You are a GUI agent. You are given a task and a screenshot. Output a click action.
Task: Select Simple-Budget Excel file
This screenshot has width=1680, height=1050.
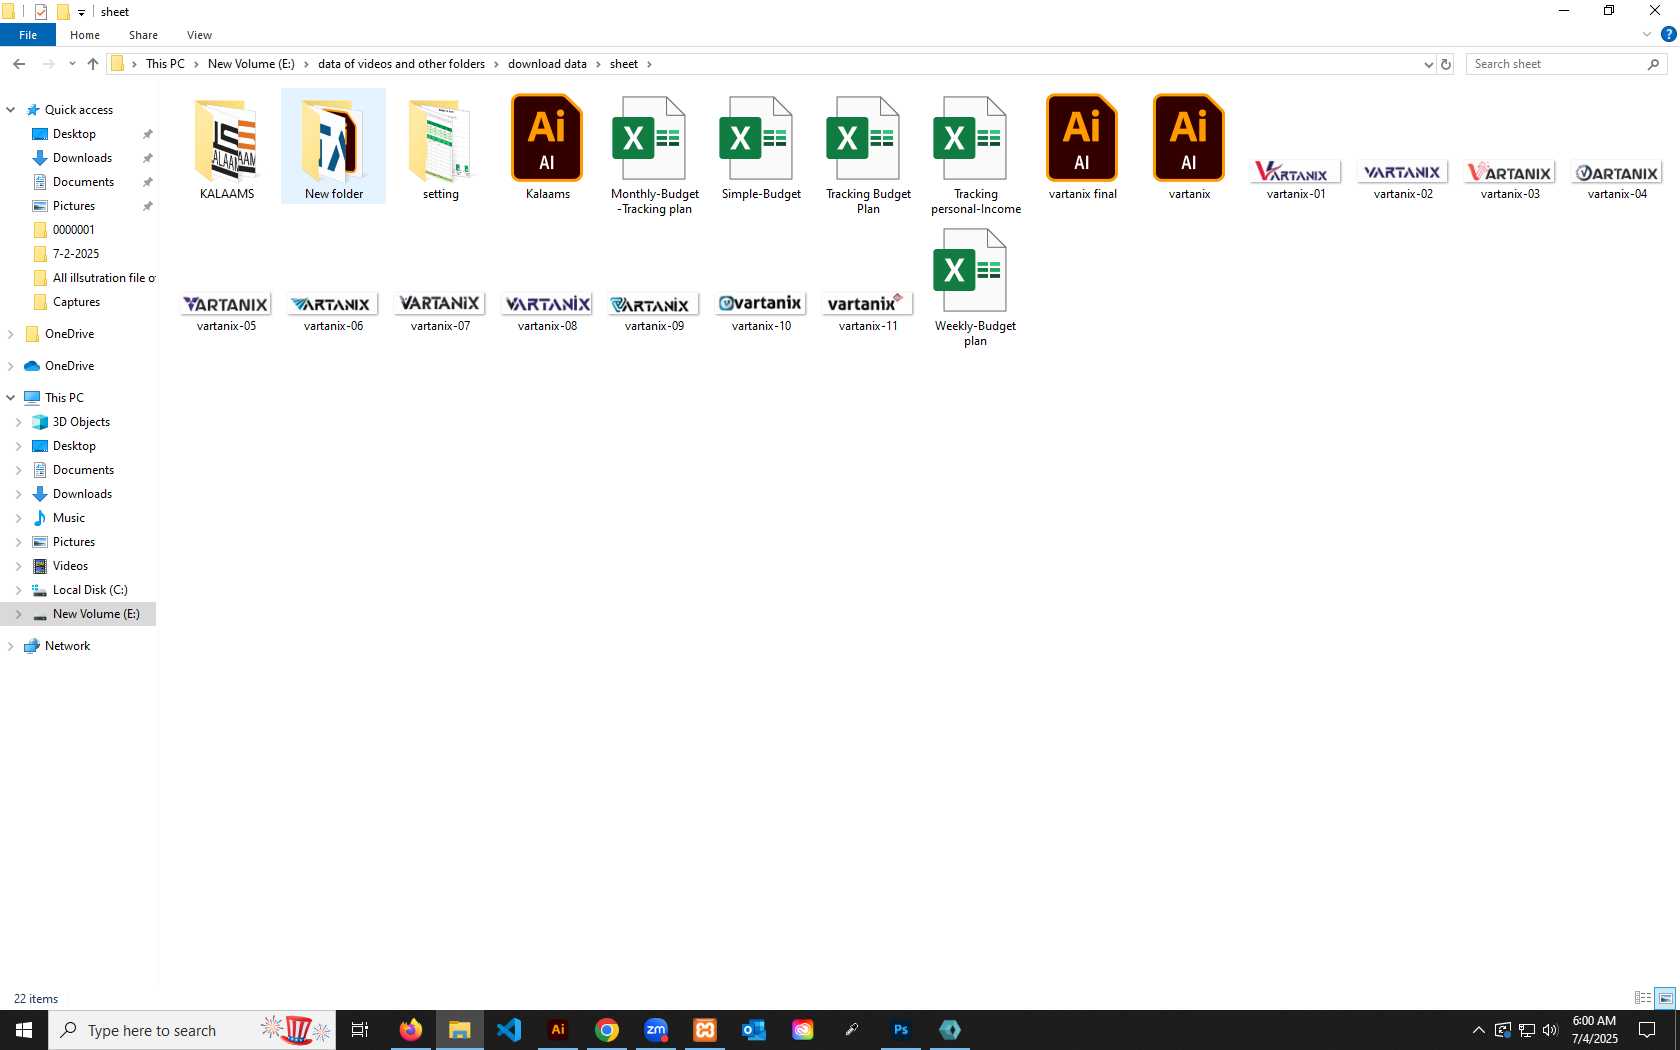[x=762, y=148]
